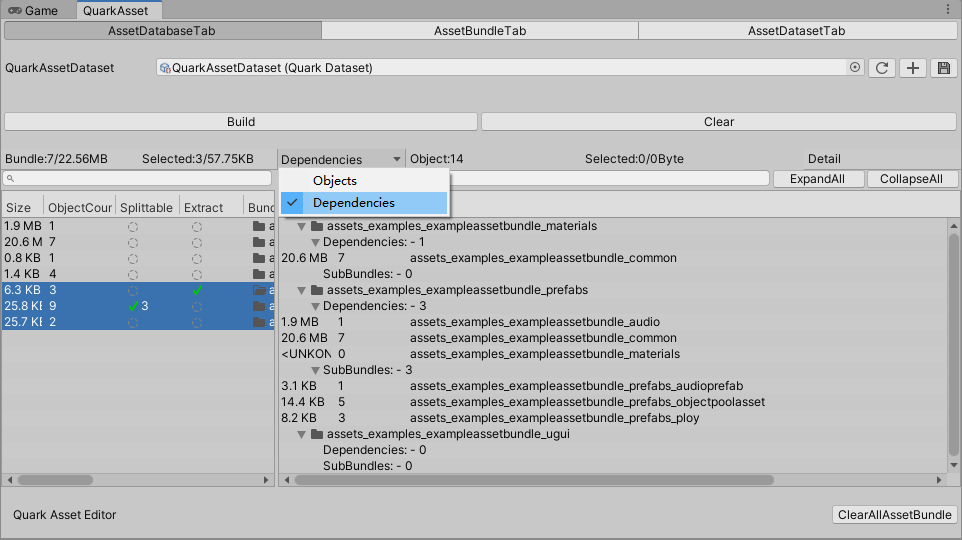962x540 pixels.
Task: Uncheck Splittable for the 25.8 KB bundle
Action: pyautogui.click(x=133, y=306)
